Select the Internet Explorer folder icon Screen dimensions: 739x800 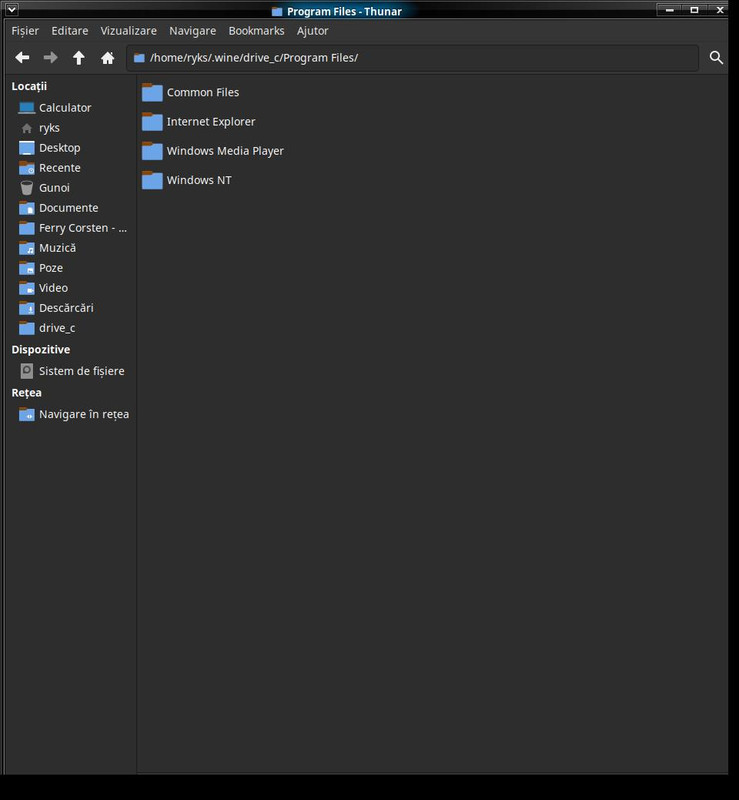tap(152, 121)
